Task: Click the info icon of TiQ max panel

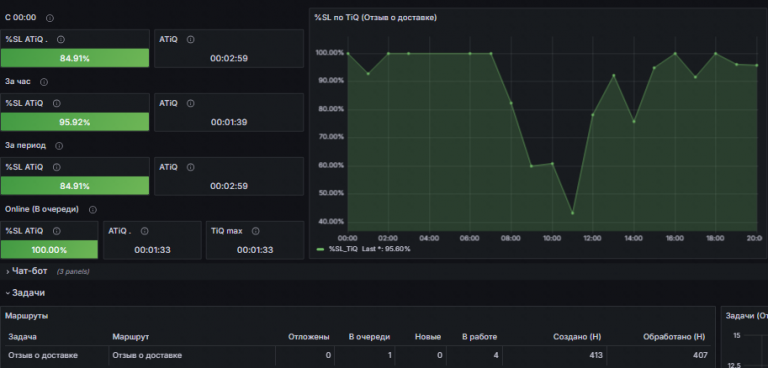Action: coord(255,231)
